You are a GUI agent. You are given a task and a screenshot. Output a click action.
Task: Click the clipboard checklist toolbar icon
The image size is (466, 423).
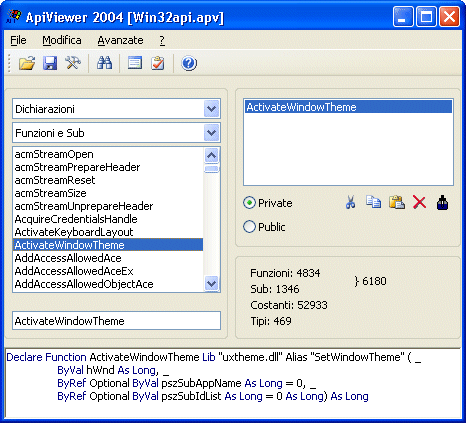[157, 63]
